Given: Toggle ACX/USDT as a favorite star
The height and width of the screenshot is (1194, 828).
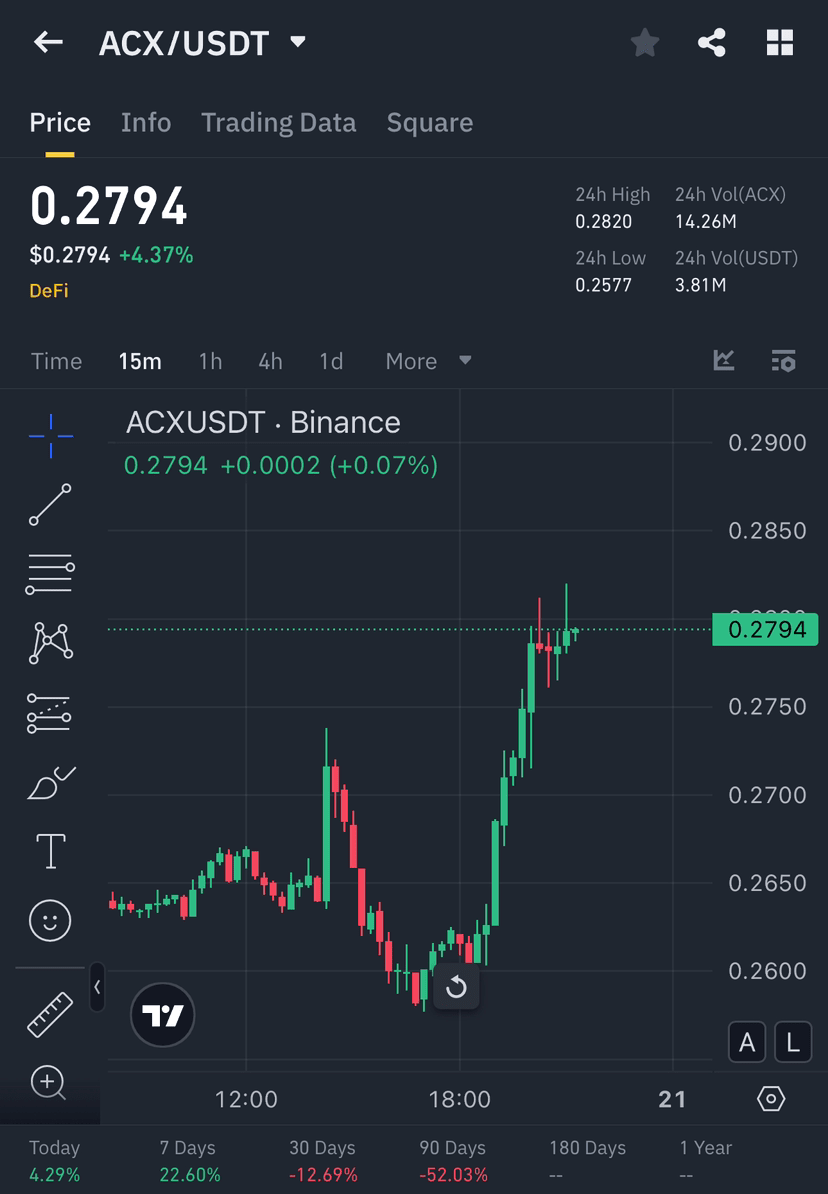Looking at the screenshot, I should pyautogui.click(x=644, y=42).
